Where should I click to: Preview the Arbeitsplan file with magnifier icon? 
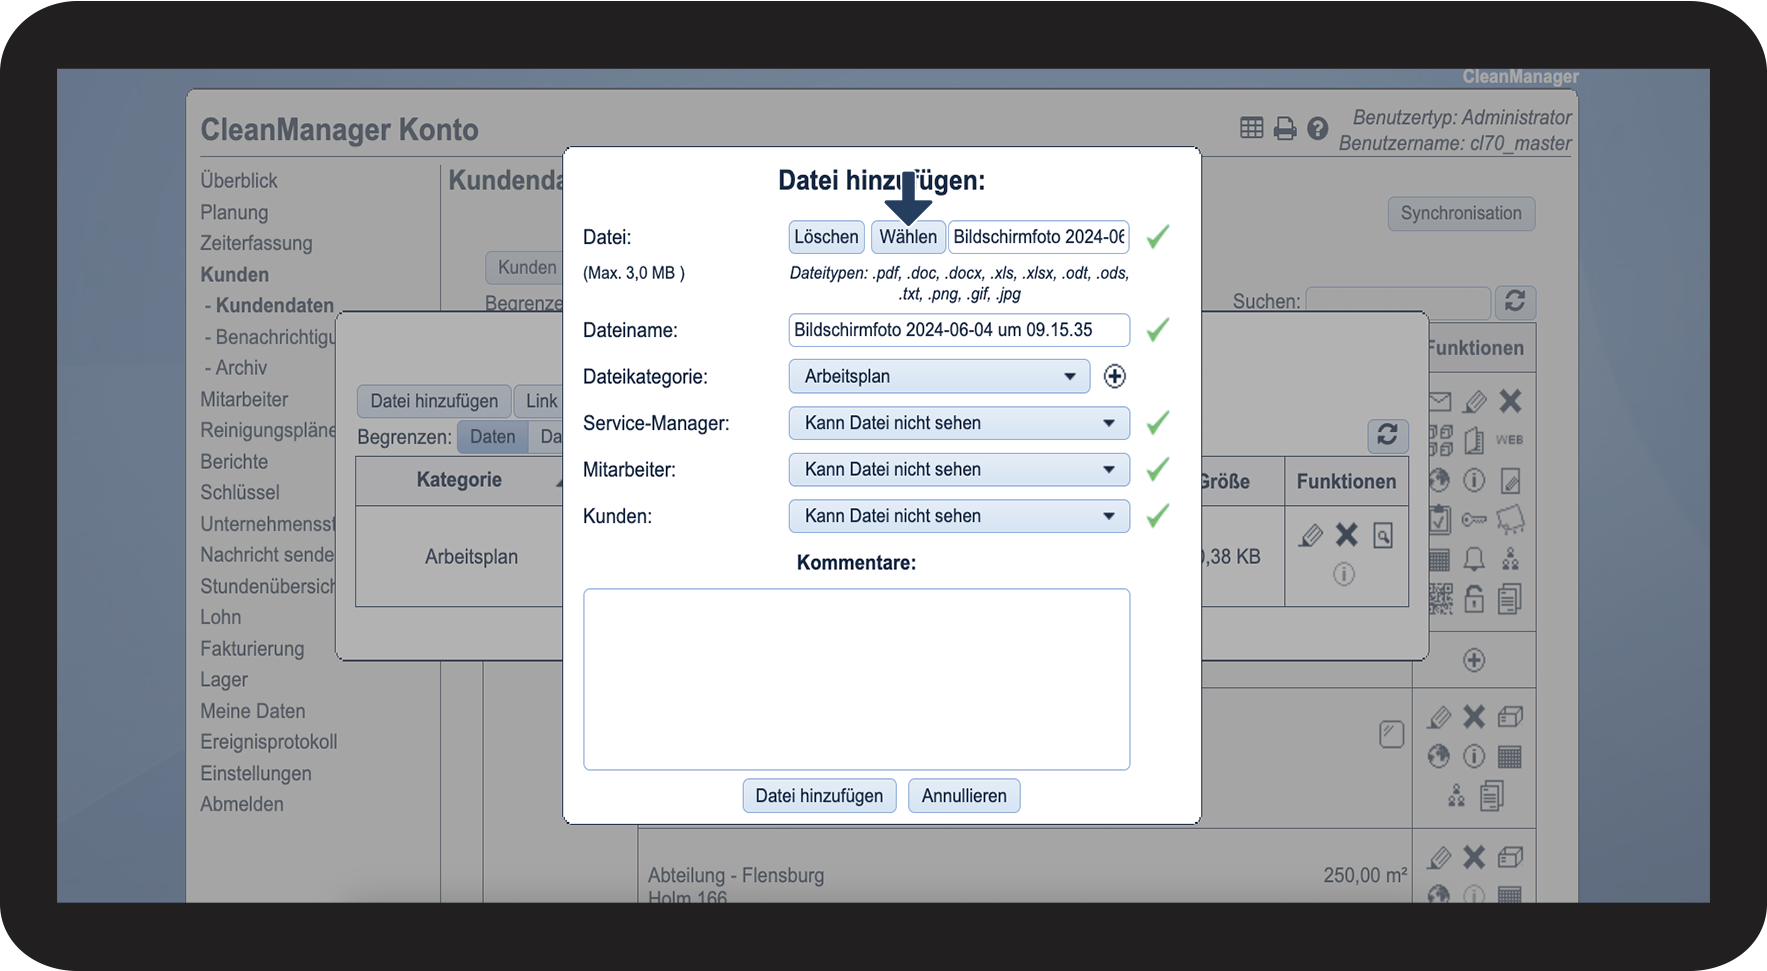(1382, 536)
